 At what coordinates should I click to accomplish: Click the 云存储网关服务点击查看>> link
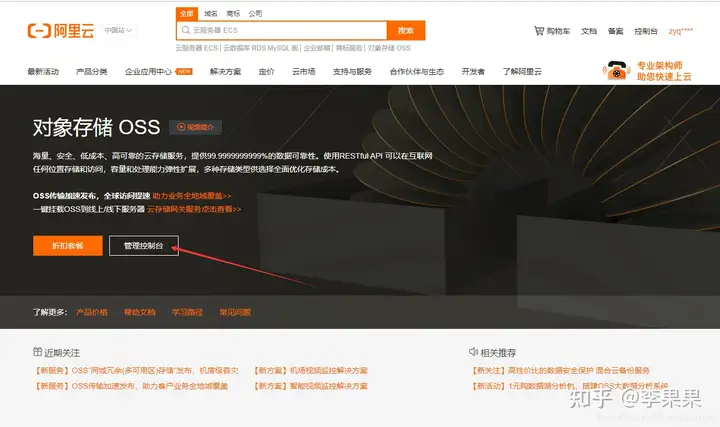pos(194,209)
